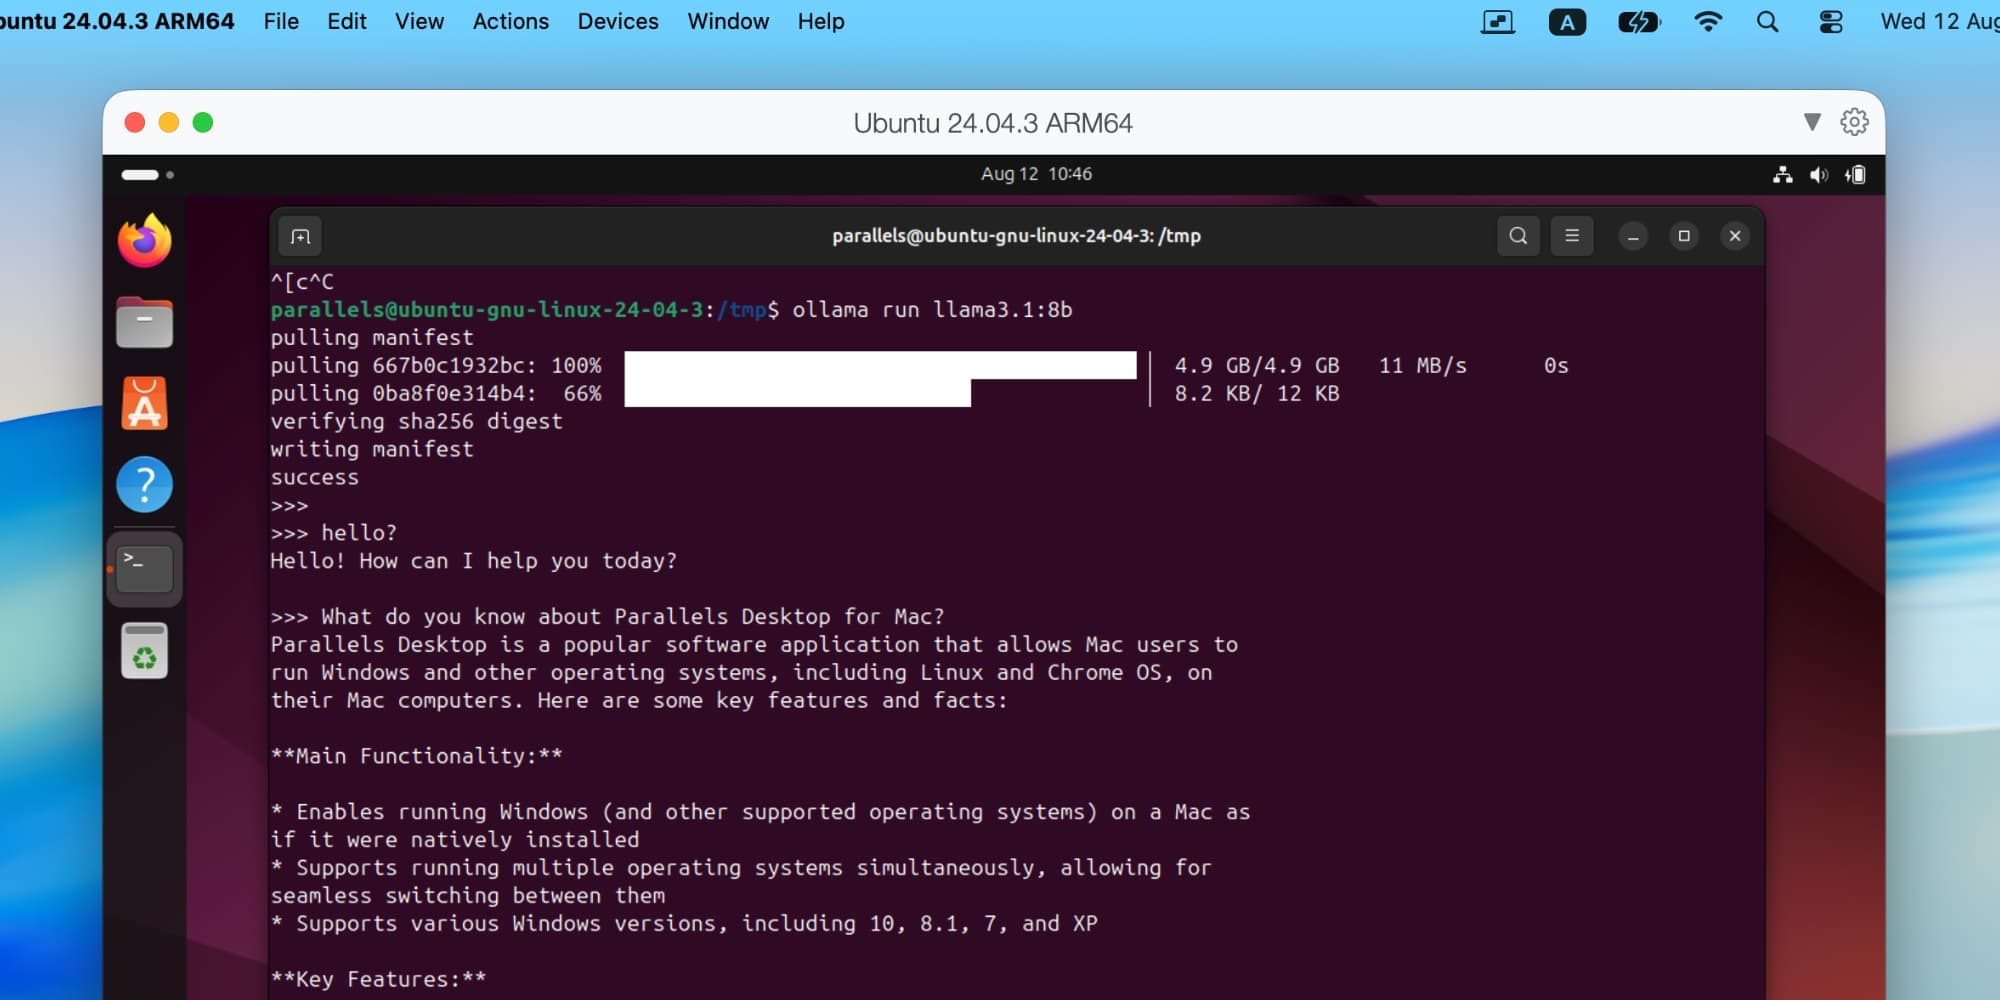Open macOS Spotlight search
The height and width of the screenshot is (1000, 2000).
1767,22
